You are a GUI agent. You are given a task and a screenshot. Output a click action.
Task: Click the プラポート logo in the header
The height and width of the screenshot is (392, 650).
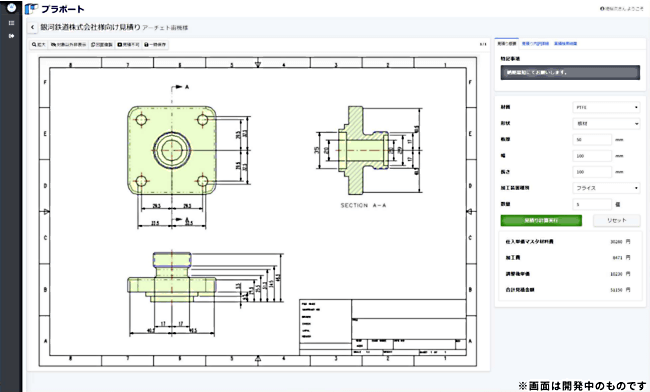(54, 9)
